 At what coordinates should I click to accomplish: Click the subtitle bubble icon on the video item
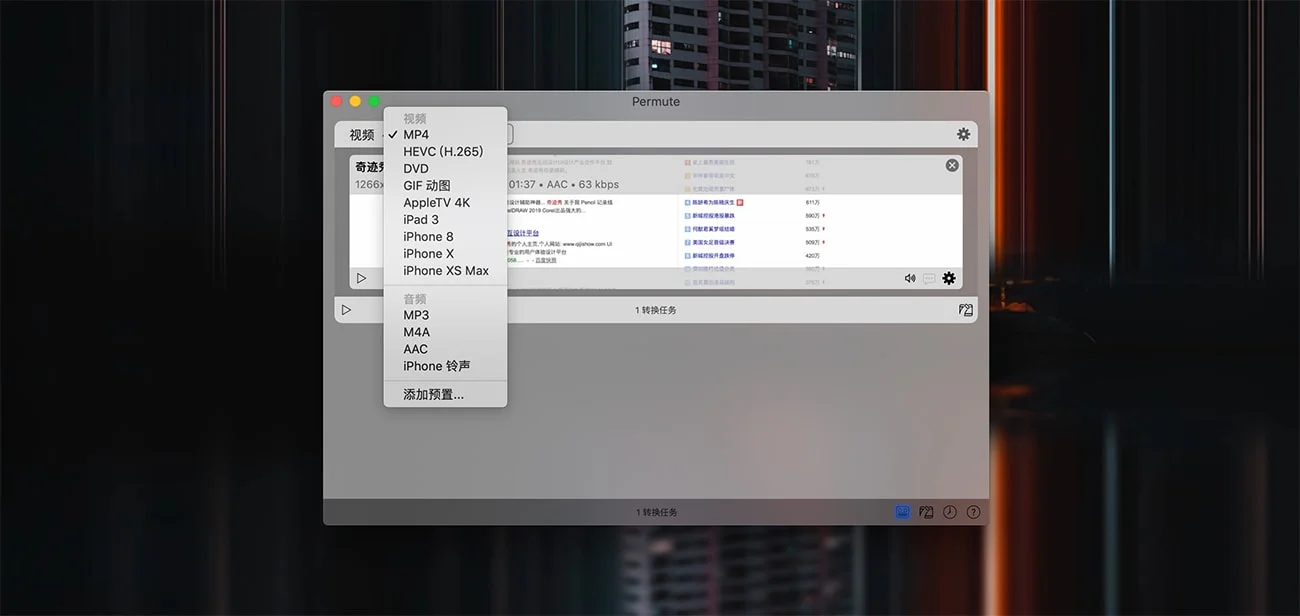[929, 279]
